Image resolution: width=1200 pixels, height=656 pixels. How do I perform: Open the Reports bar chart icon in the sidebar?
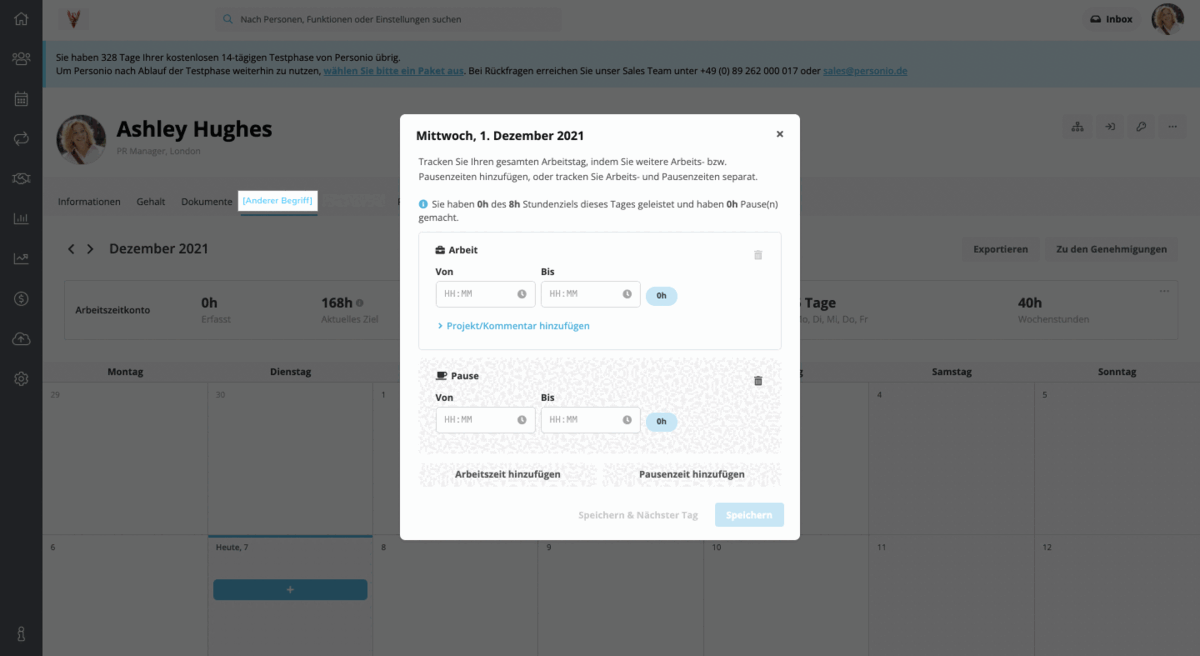(x=20, y=218)
